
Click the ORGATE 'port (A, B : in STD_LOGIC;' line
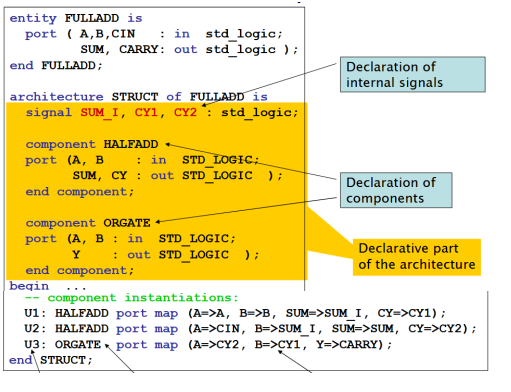pyautogui.click(x=130, y=239)
